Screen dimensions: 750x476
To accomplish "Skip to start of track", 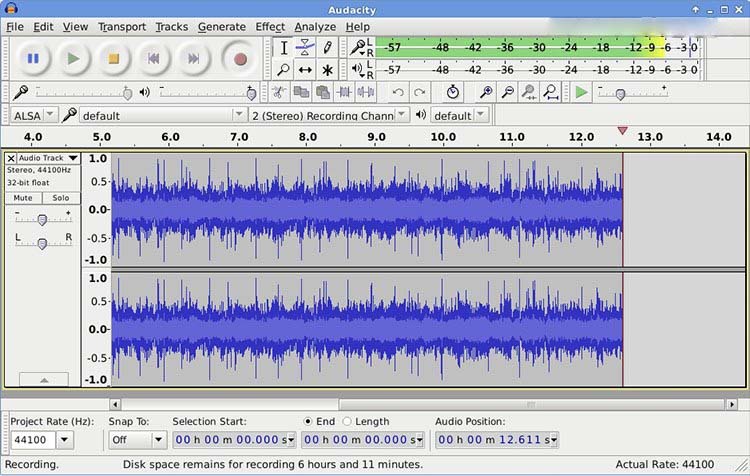I will pyautogui.click(x=154, y=59).
